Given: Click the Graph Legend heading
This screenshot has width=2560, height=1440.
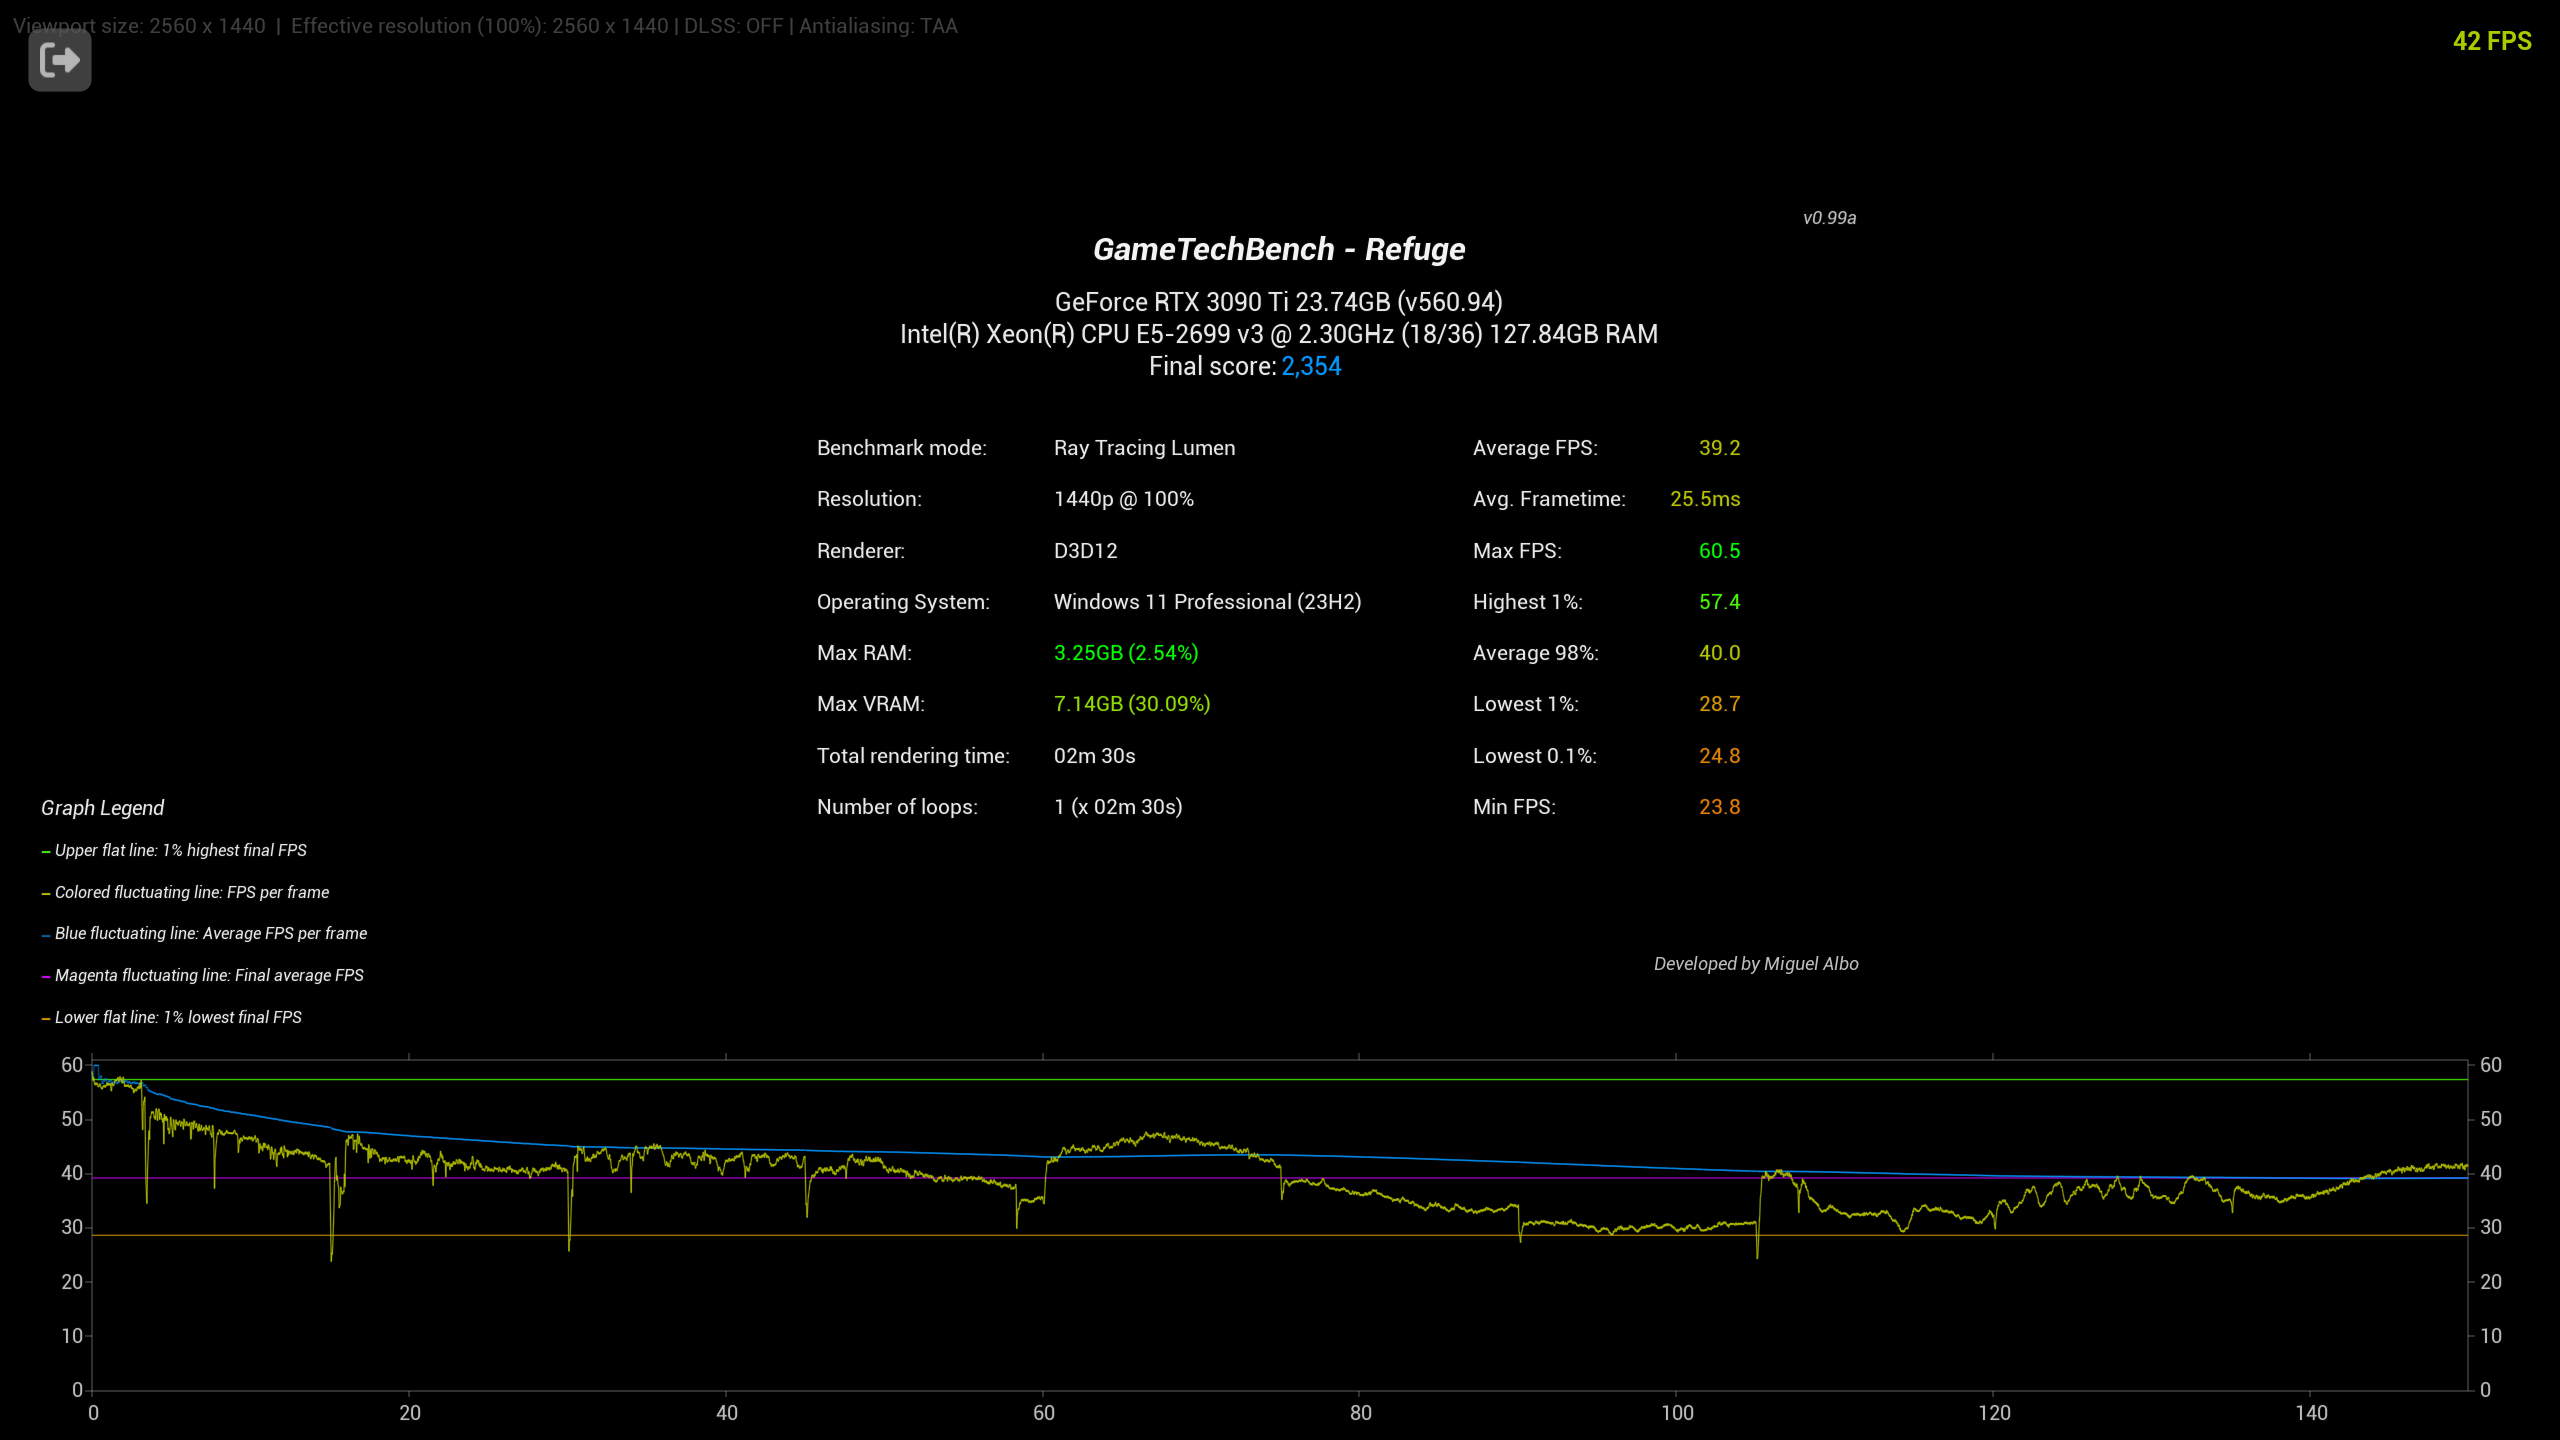Looking at the screenshot, I should [x=102, y=808].
